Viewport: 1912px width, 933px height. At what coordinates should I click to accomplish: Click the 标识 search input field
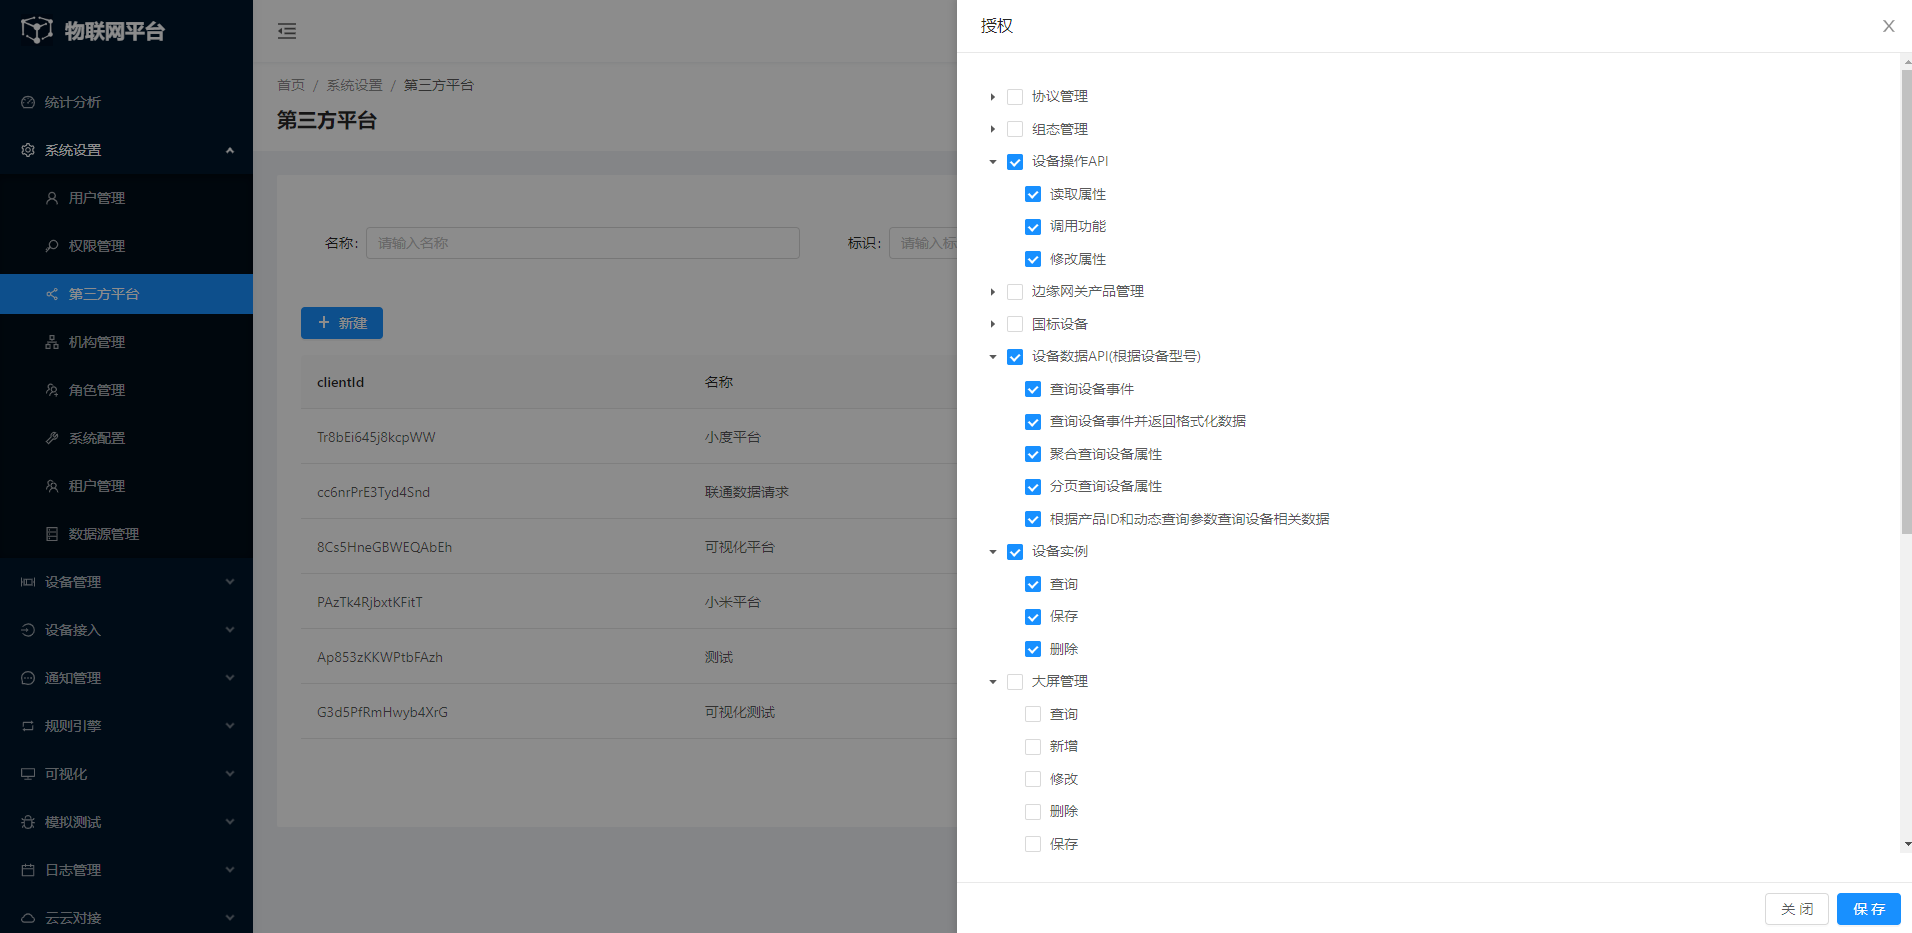923,243
